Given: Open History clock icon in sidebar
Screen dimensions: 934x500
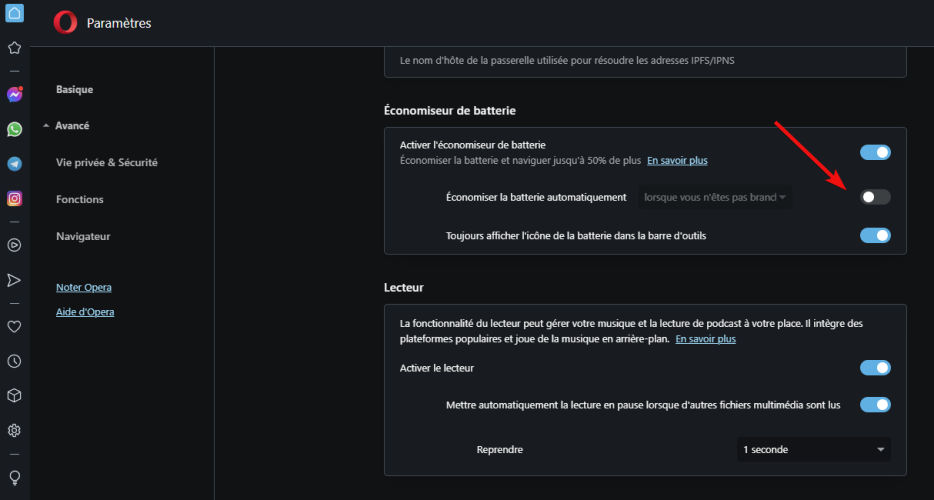Looking at the screenshot, I should point(14,361).
